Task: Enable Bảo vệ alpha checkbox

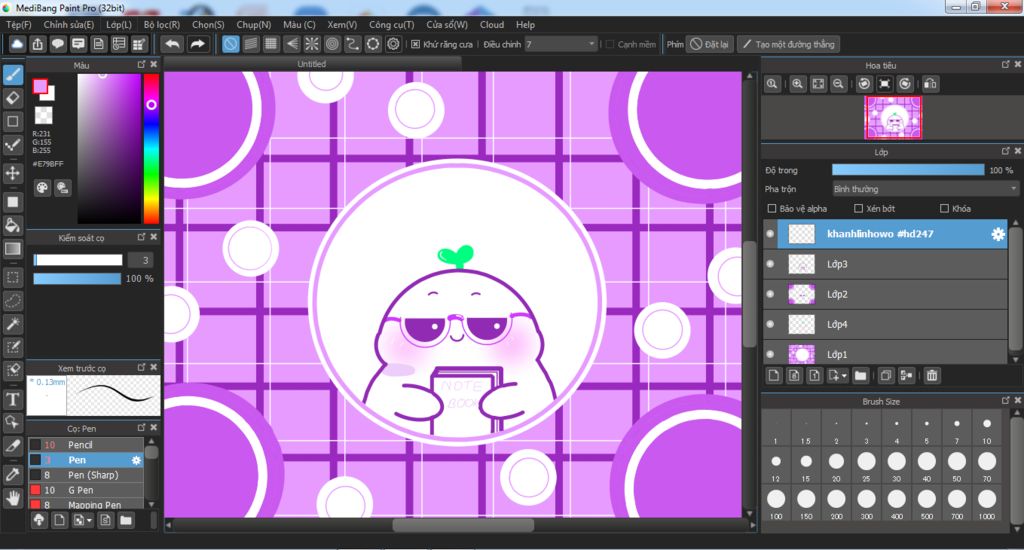Action: [771, 208]
